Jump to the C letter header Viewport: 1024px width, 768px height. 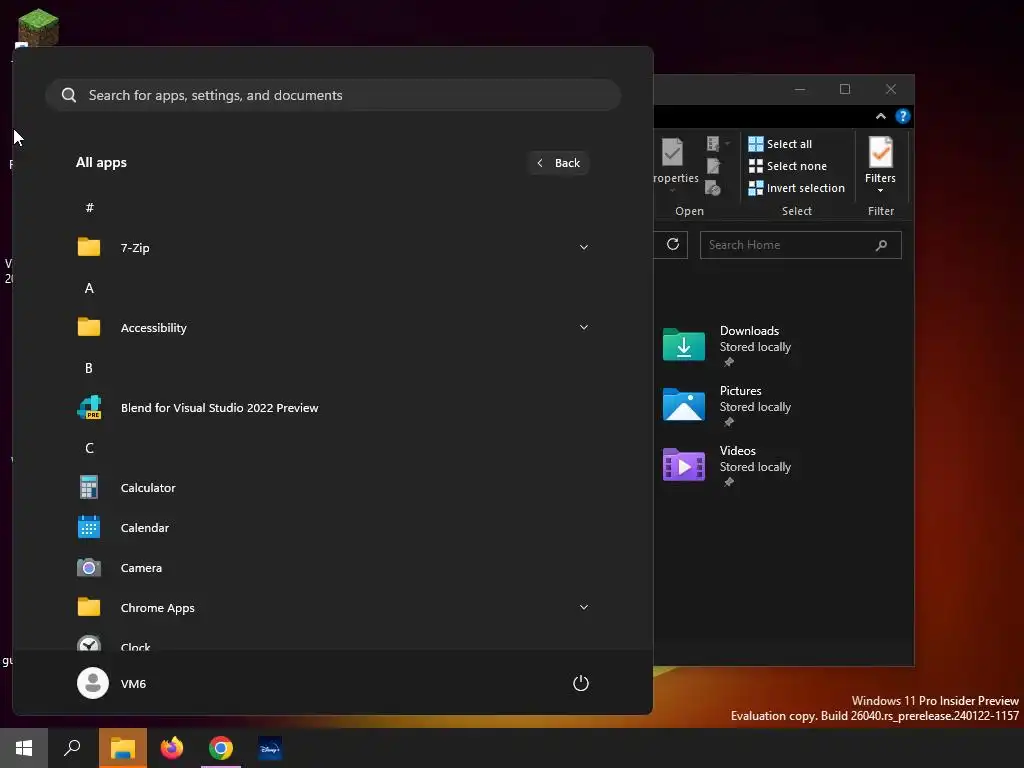pyautogui.click(x=89, y=448)
